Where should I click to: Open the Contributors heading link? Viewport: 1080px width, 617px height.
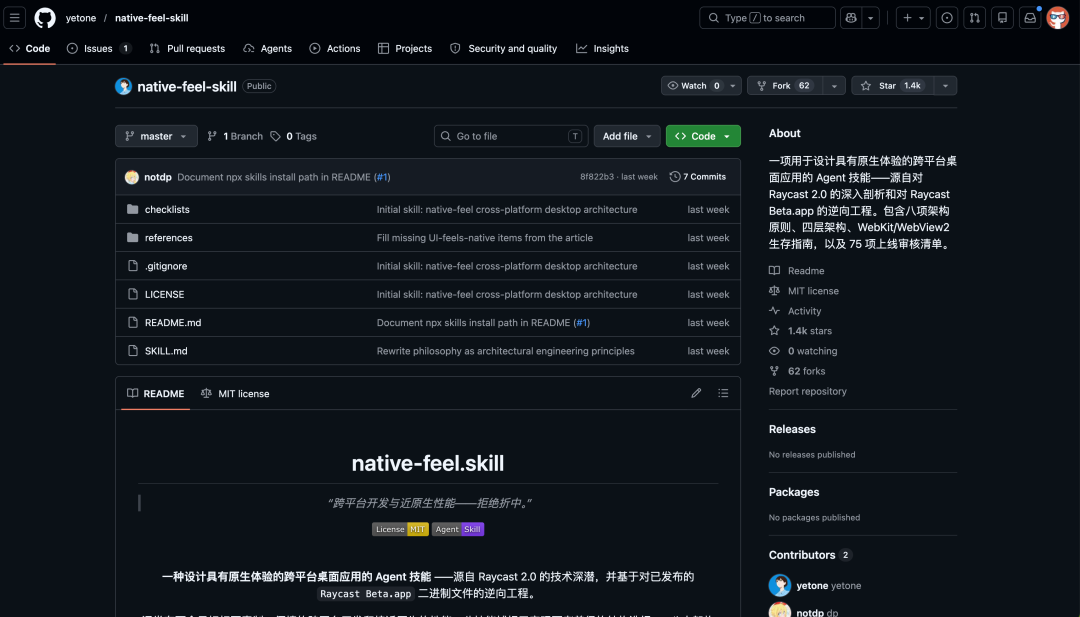pos(810,554)
